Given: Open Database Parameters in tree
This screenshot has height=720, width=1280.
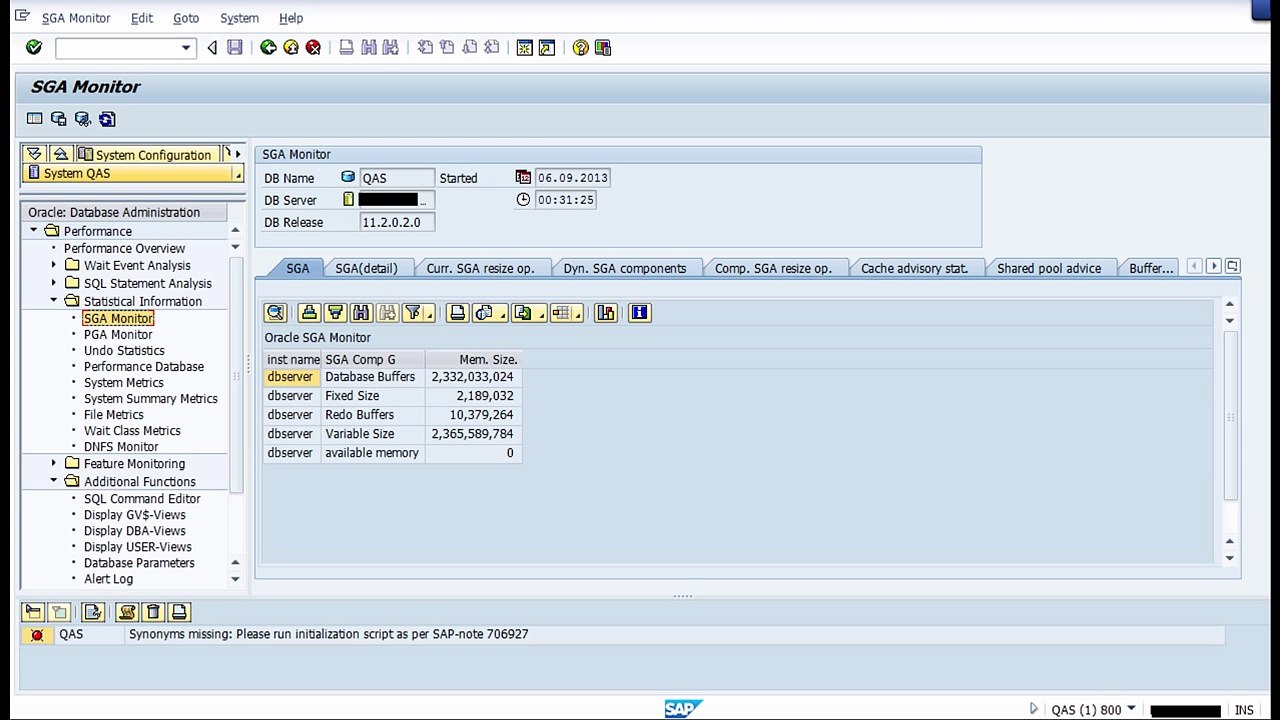Looking at the screenshot, I should pos(139,562).
